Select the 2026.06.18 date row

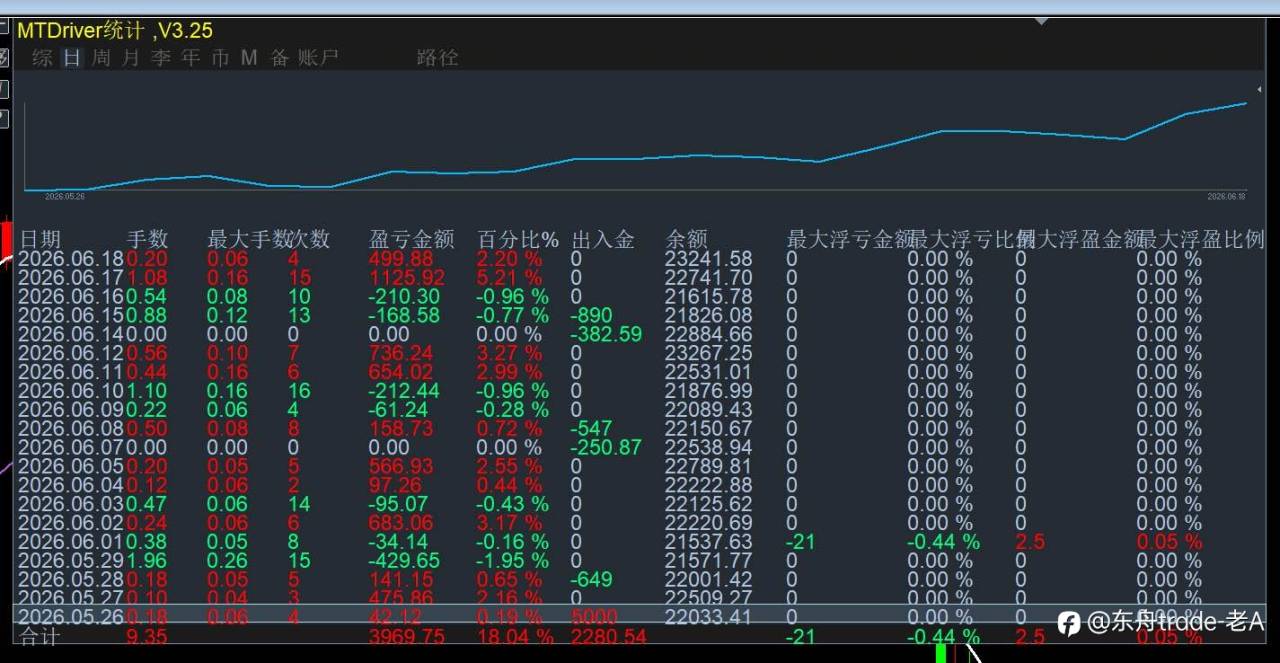[x=71, y=258]
